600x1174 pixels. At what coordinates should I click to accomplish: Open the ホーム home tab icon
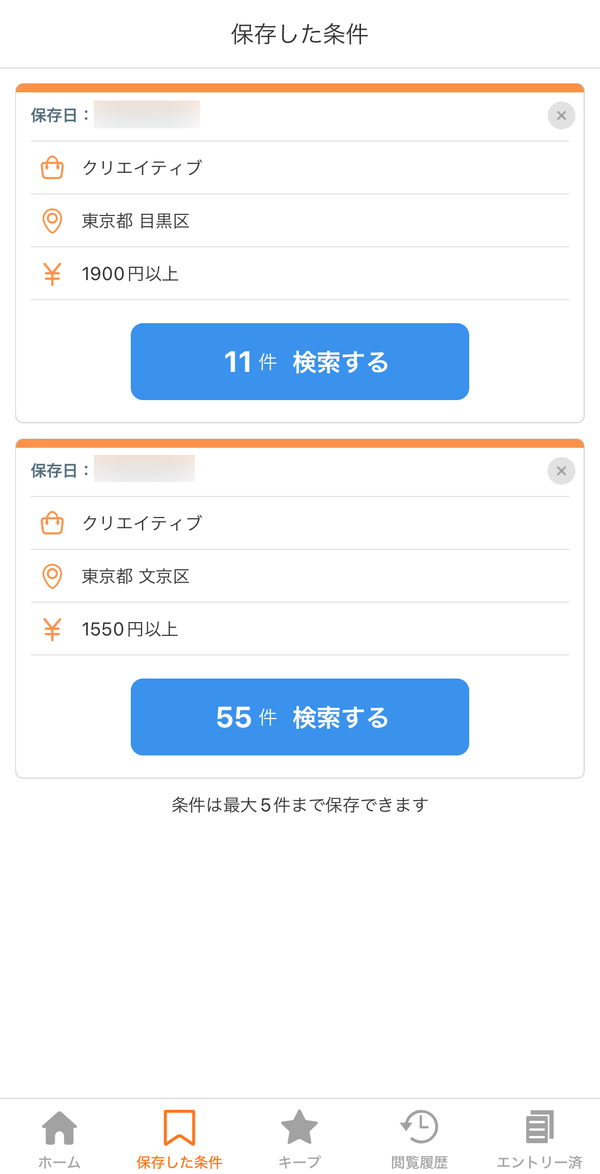click(59, 1128)
